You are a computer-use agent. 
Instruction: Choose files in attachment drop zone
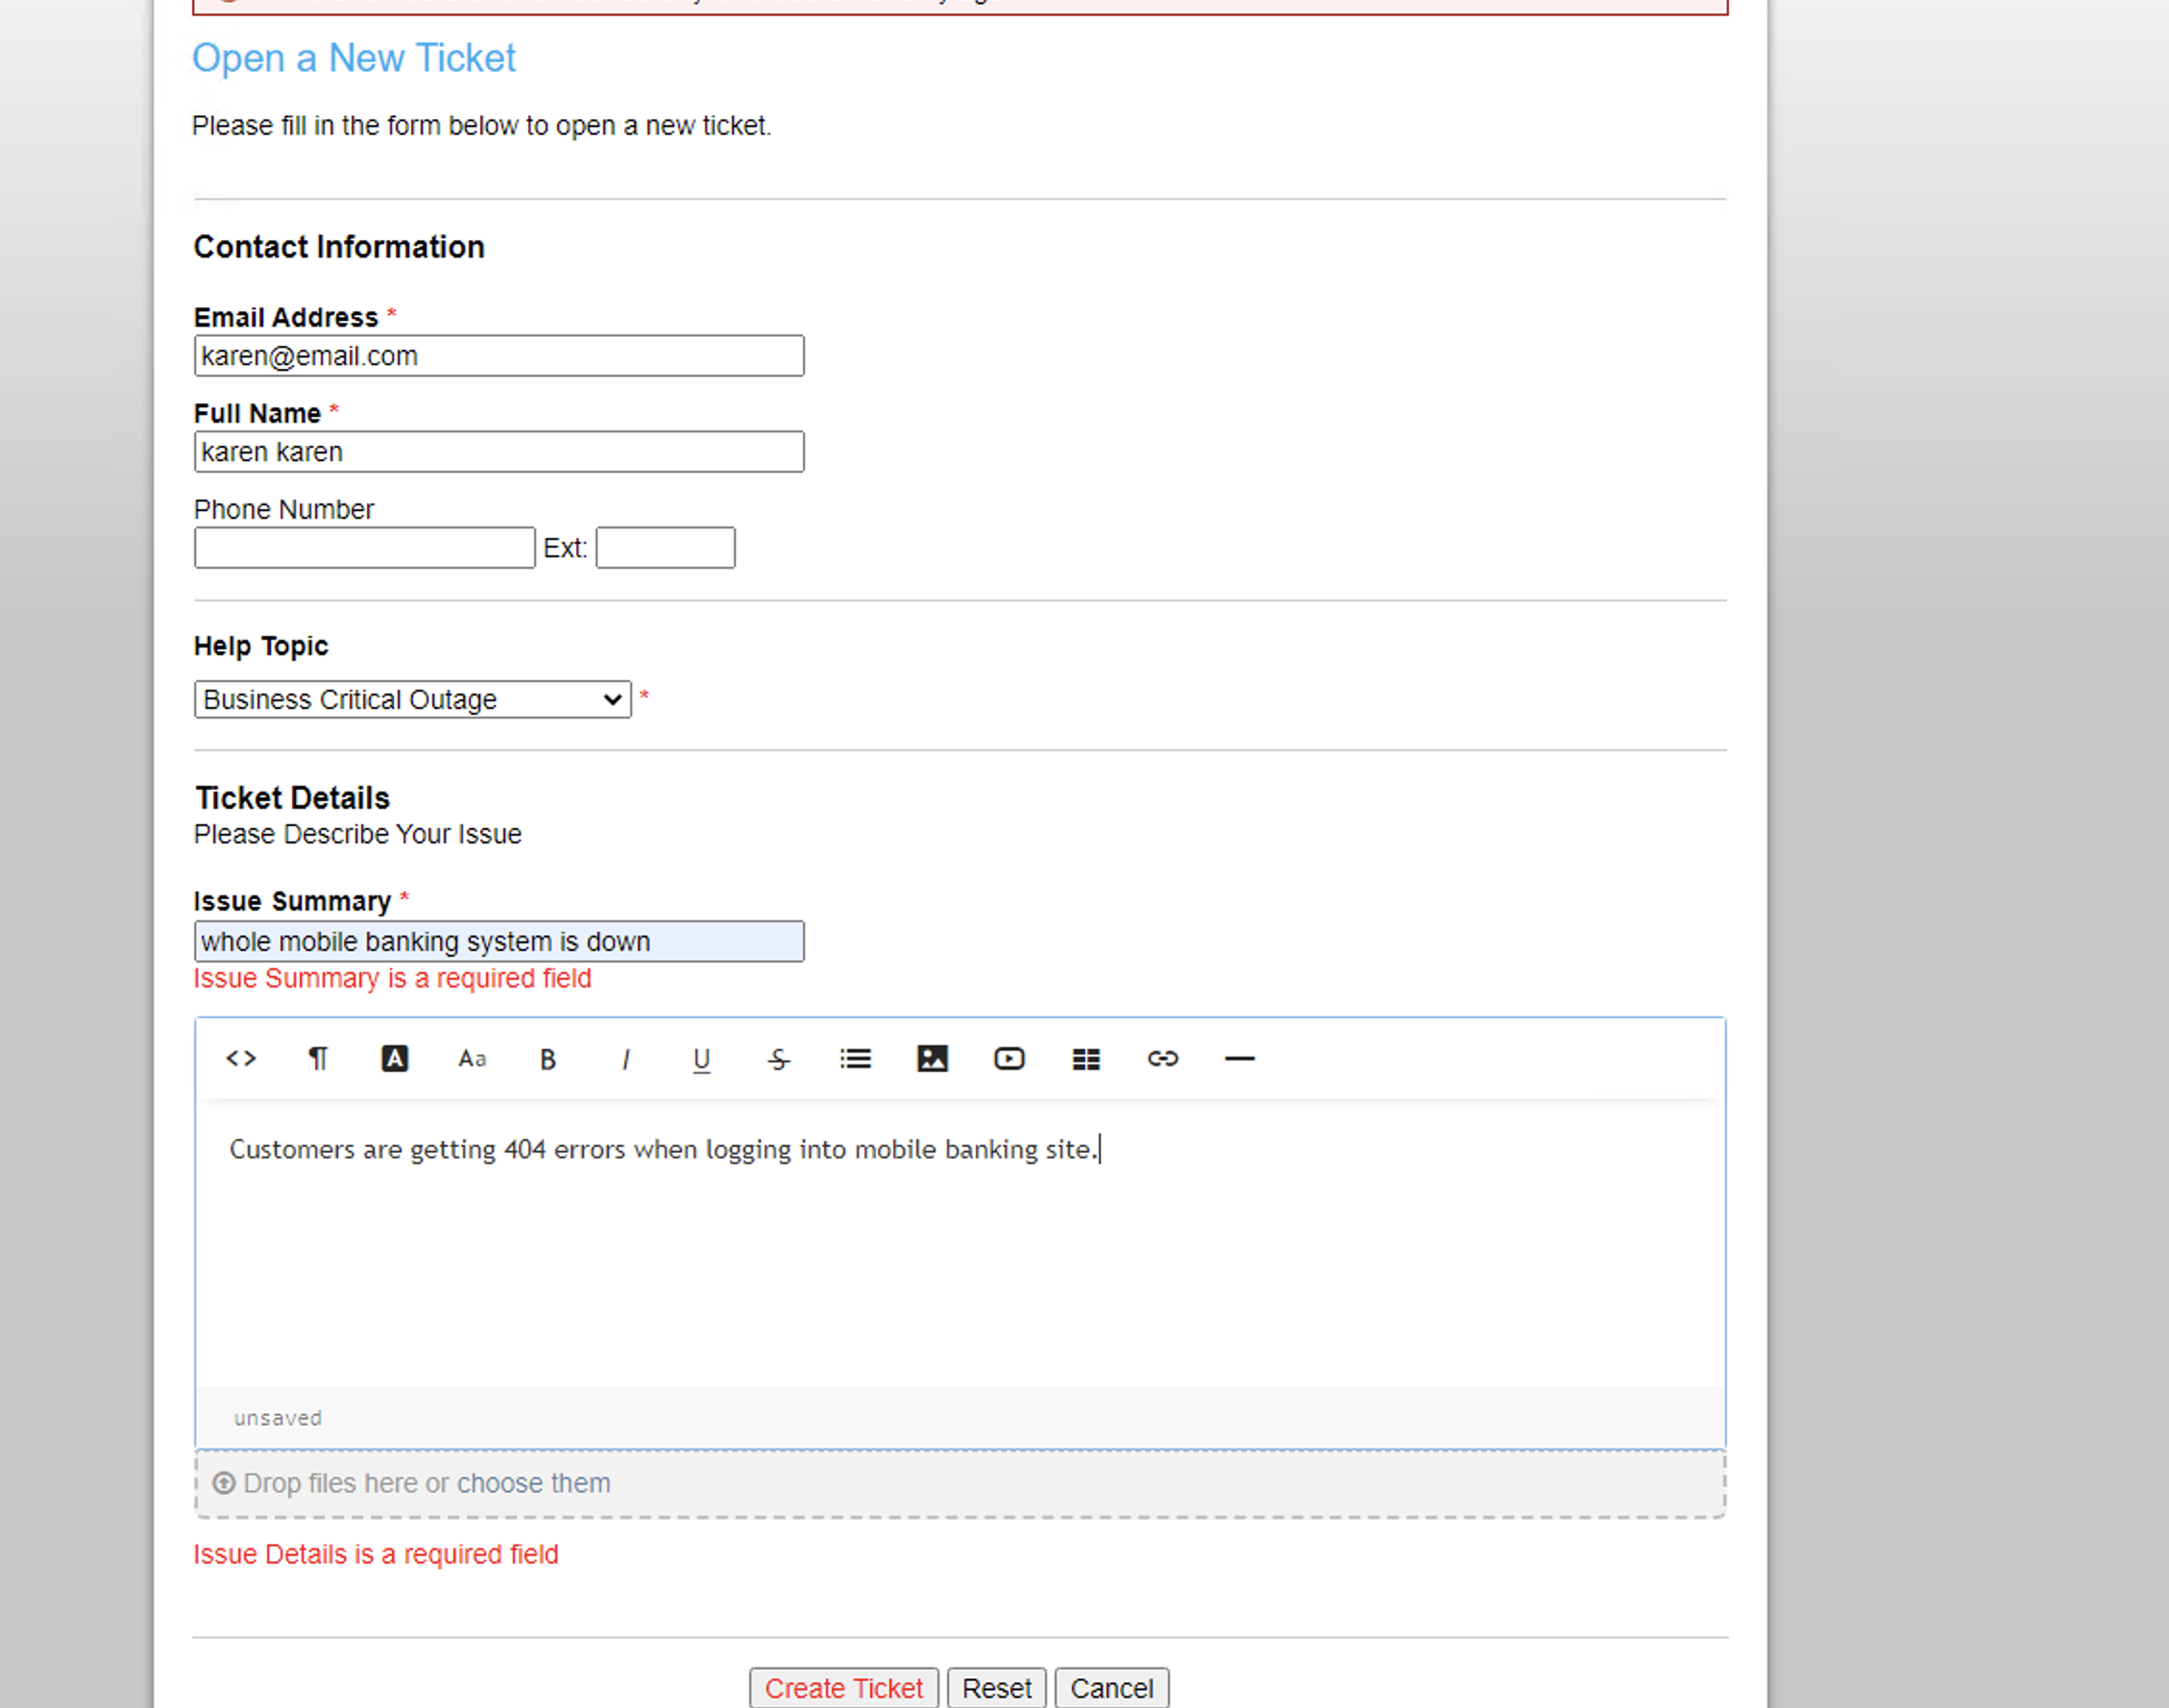point(532,1483)
